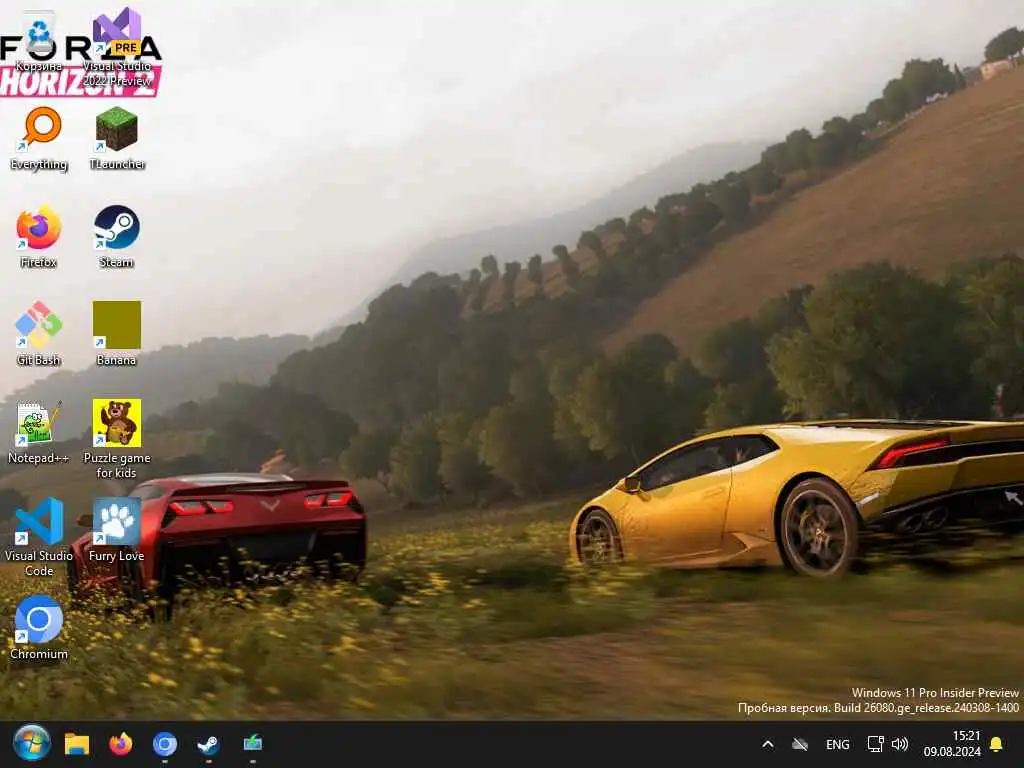Viewport: 1024px width, 768px height.
Task: Select the Furry Love paw icon
Action: (117, 530)
